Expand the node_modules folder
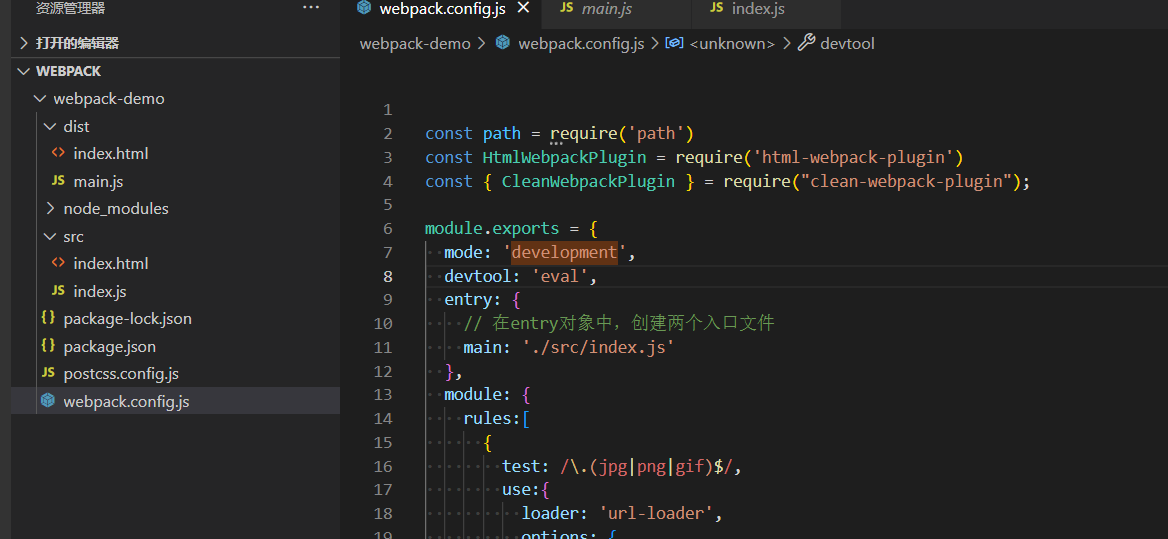The height and width of the screenshot is (539, 1168). tap(51, 208)
